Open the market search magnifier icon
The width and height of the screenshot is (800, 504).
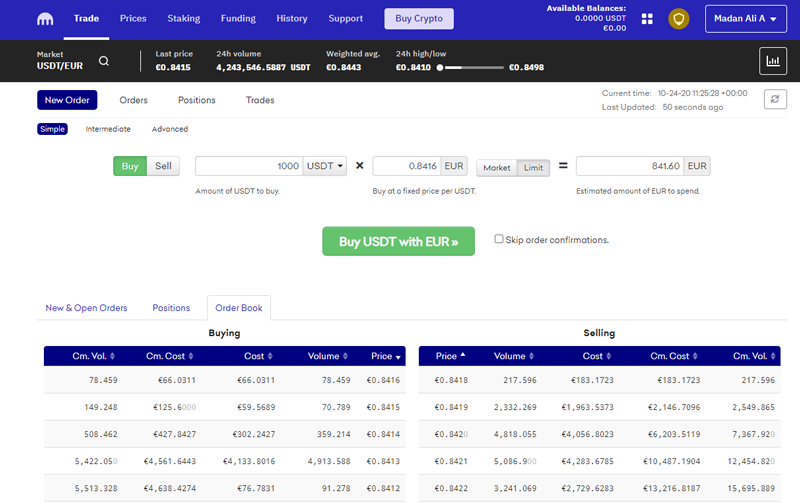[104, 61]
